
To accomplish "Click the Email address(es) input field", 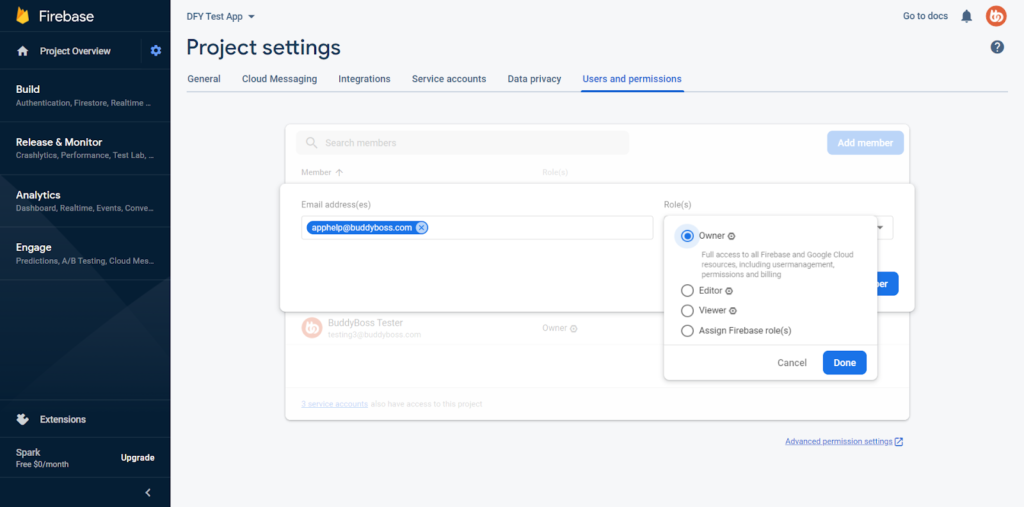I will pos(540,228).
